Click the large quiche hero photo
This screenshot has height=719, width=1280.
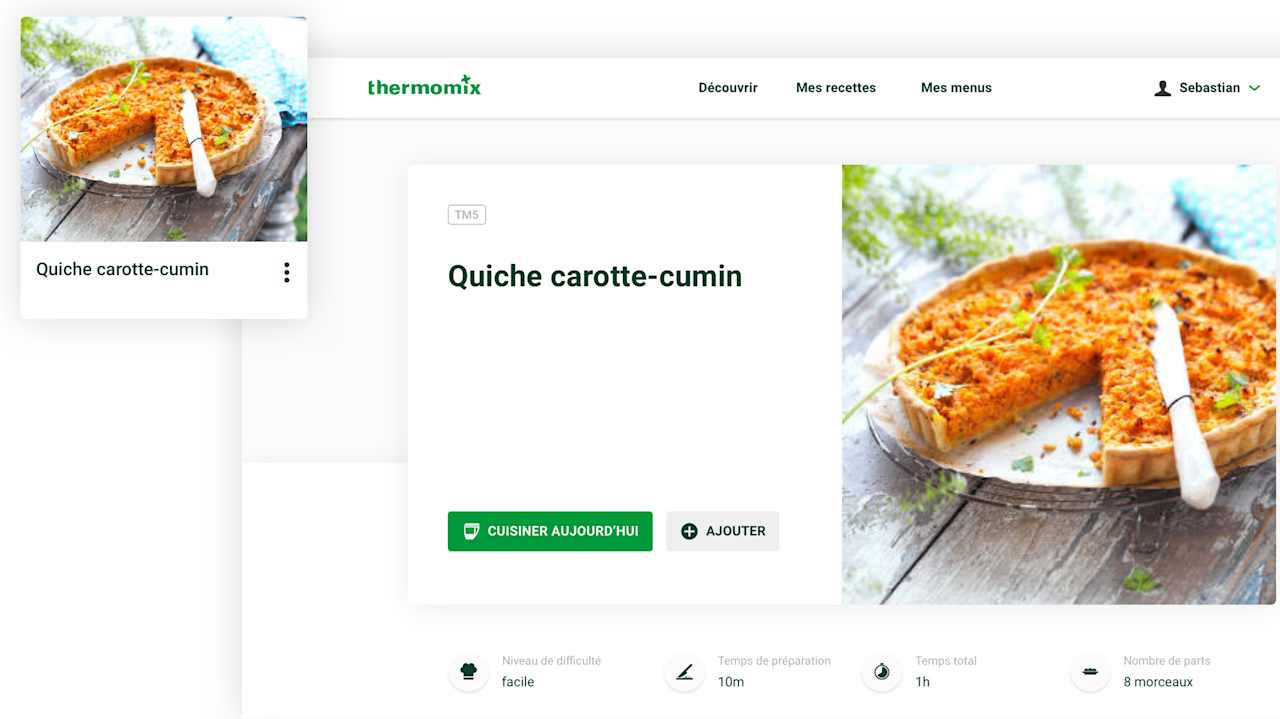(1059, 384)
